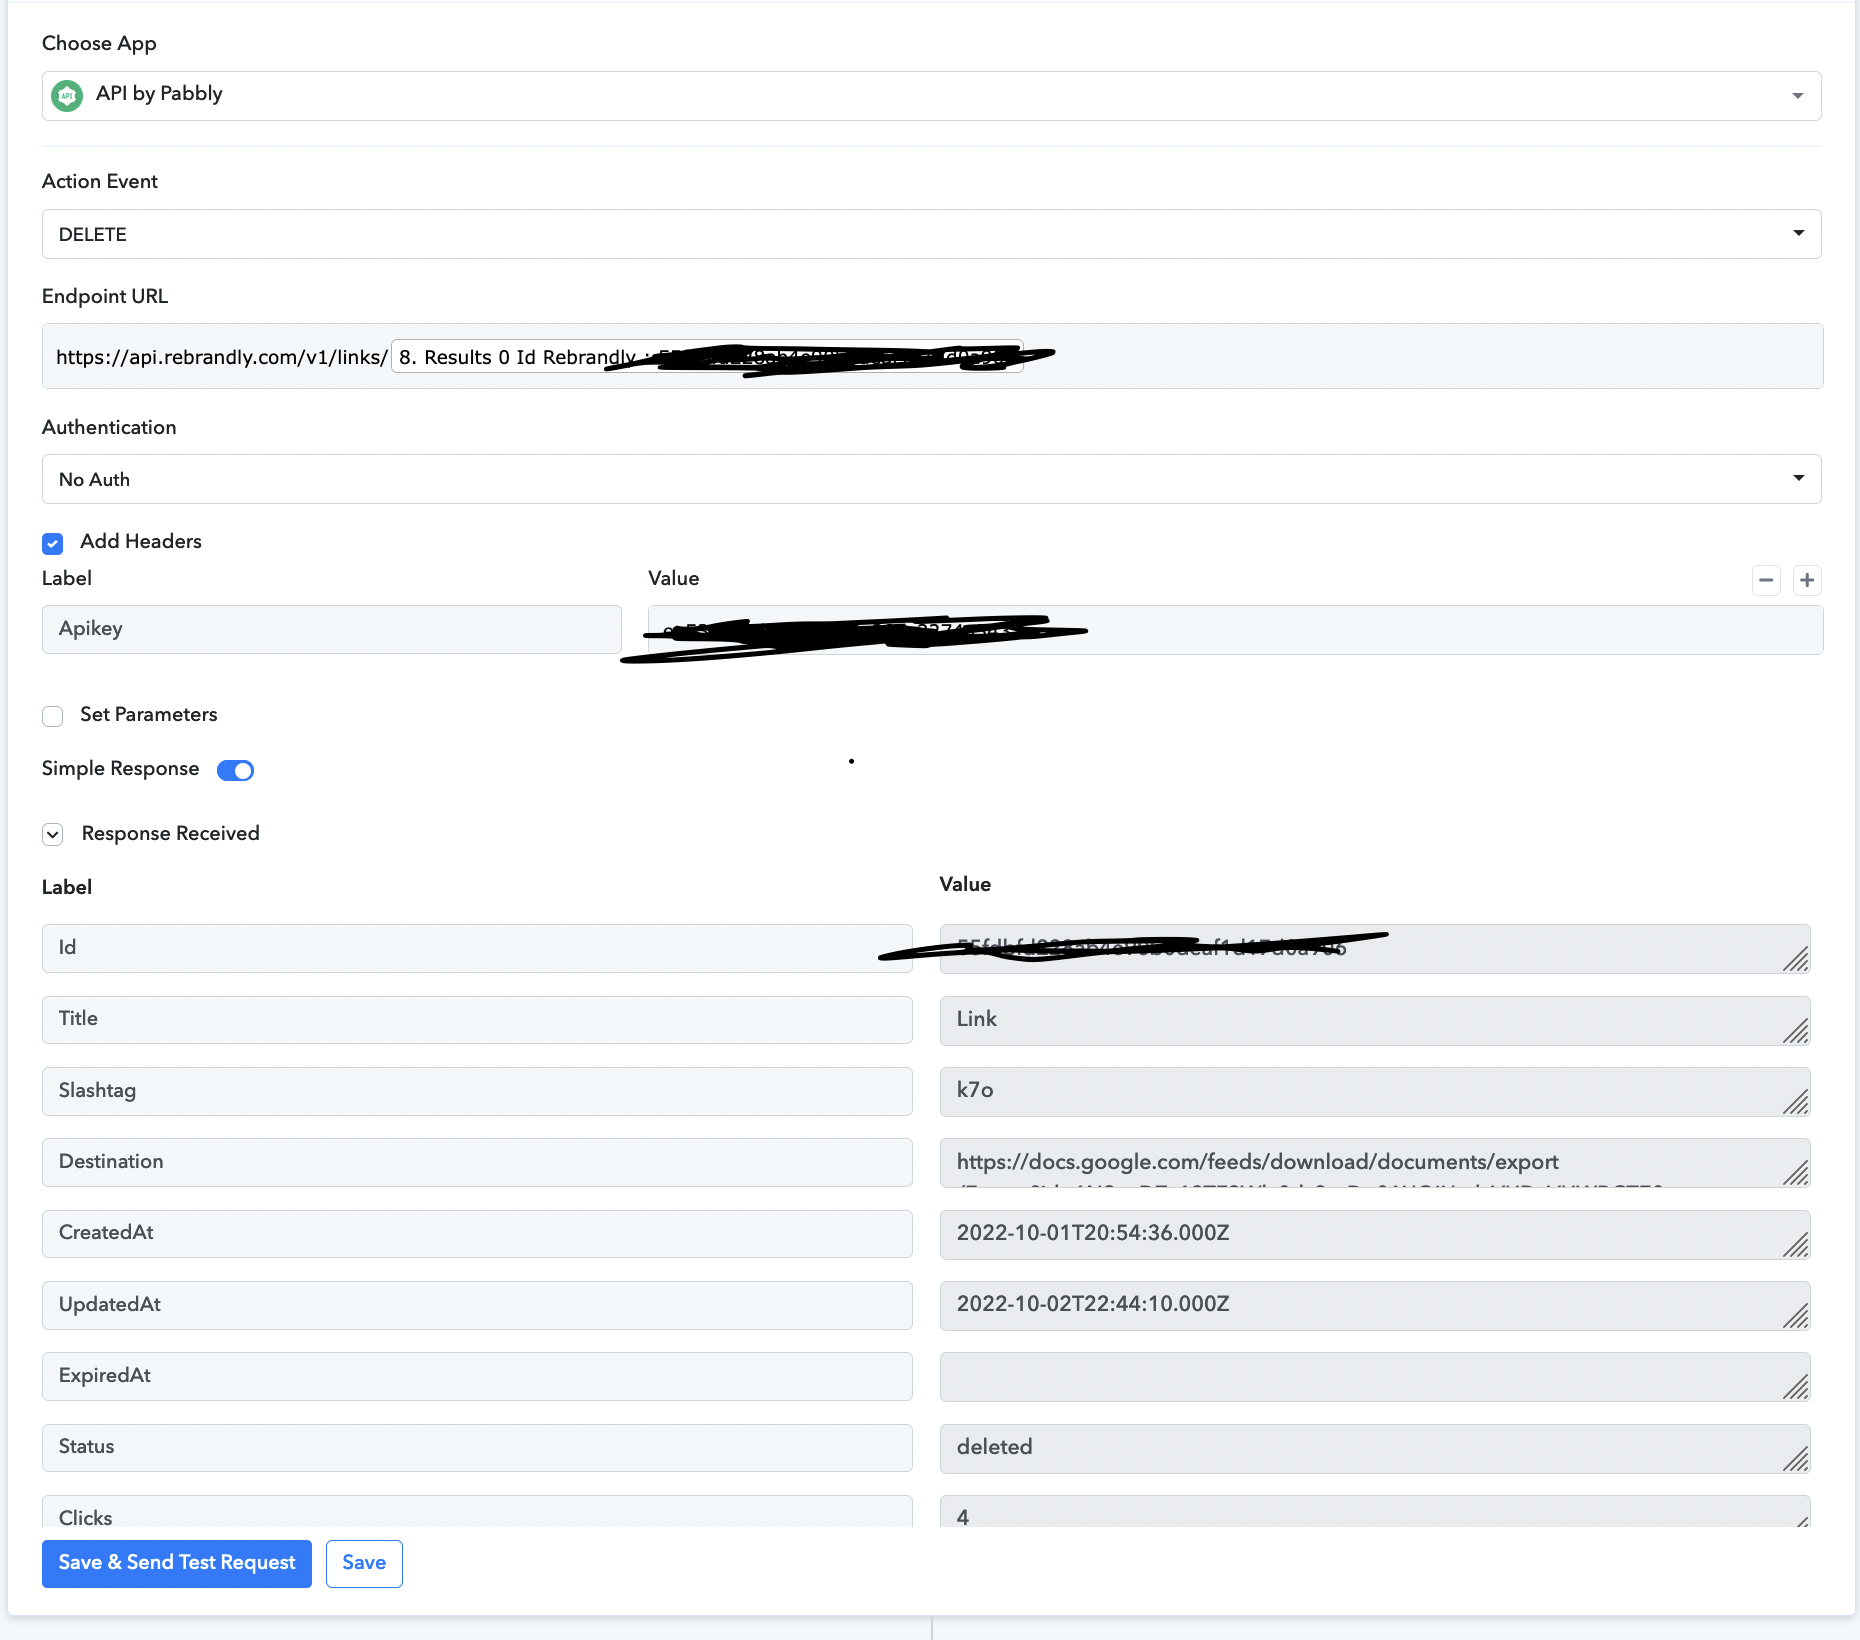Grab the resize handle of deleted value field

(x=1796, y=1459)
